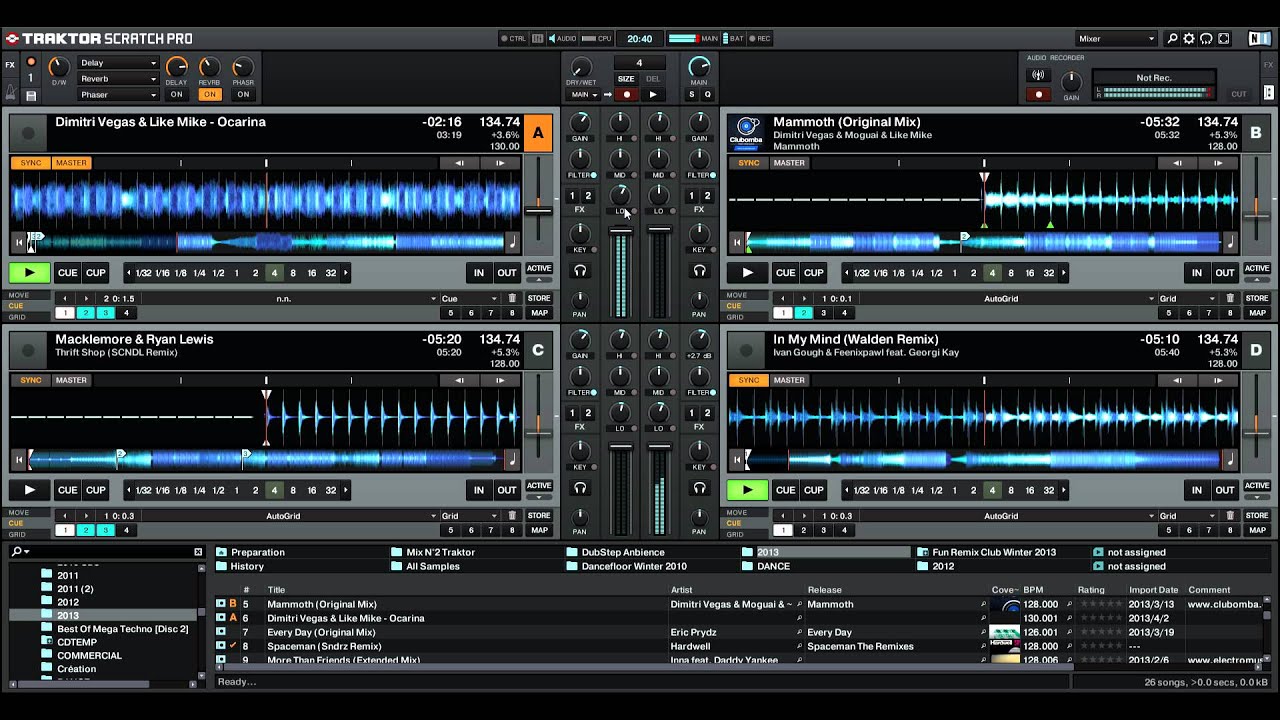
Task: Delete the selected cue on Deck B (trash icon)
Action: click(1230, 298)
